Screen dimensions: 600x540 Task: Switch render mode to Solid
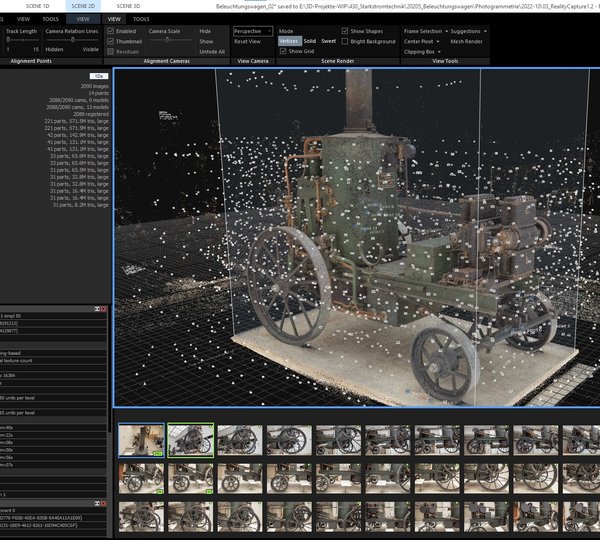310,41
